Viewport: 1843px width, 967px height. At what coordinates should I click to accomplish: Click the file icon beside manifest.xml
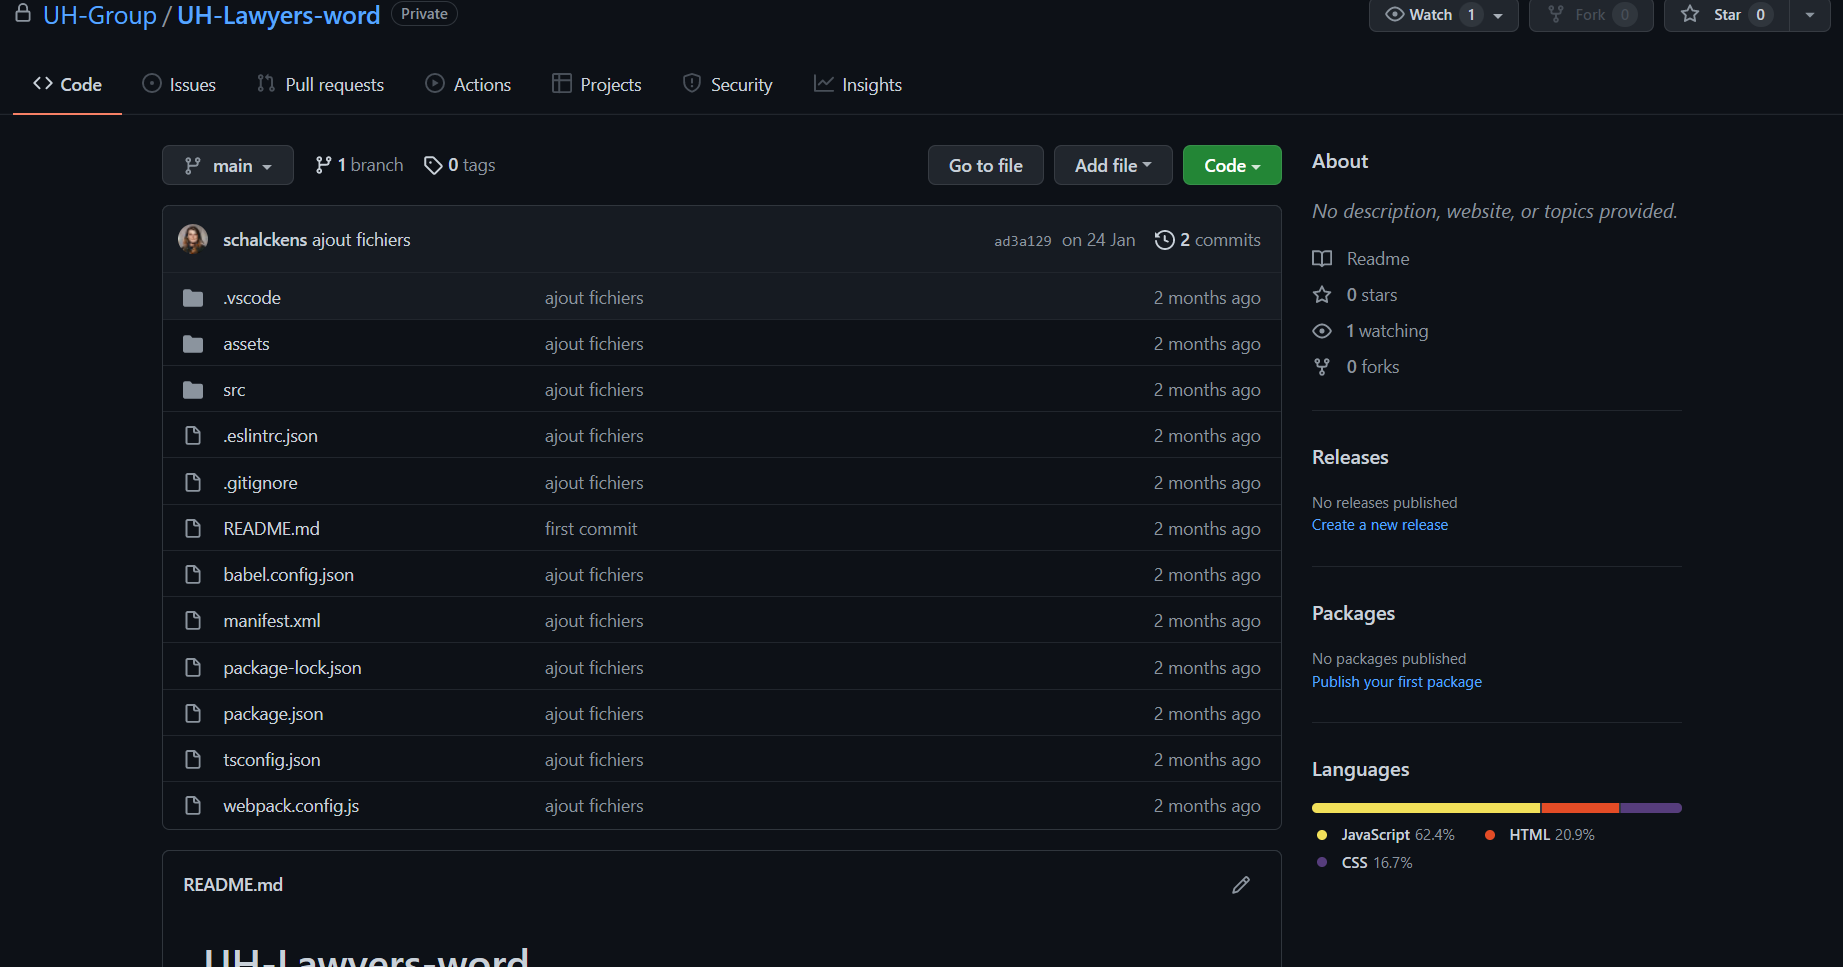193,621
